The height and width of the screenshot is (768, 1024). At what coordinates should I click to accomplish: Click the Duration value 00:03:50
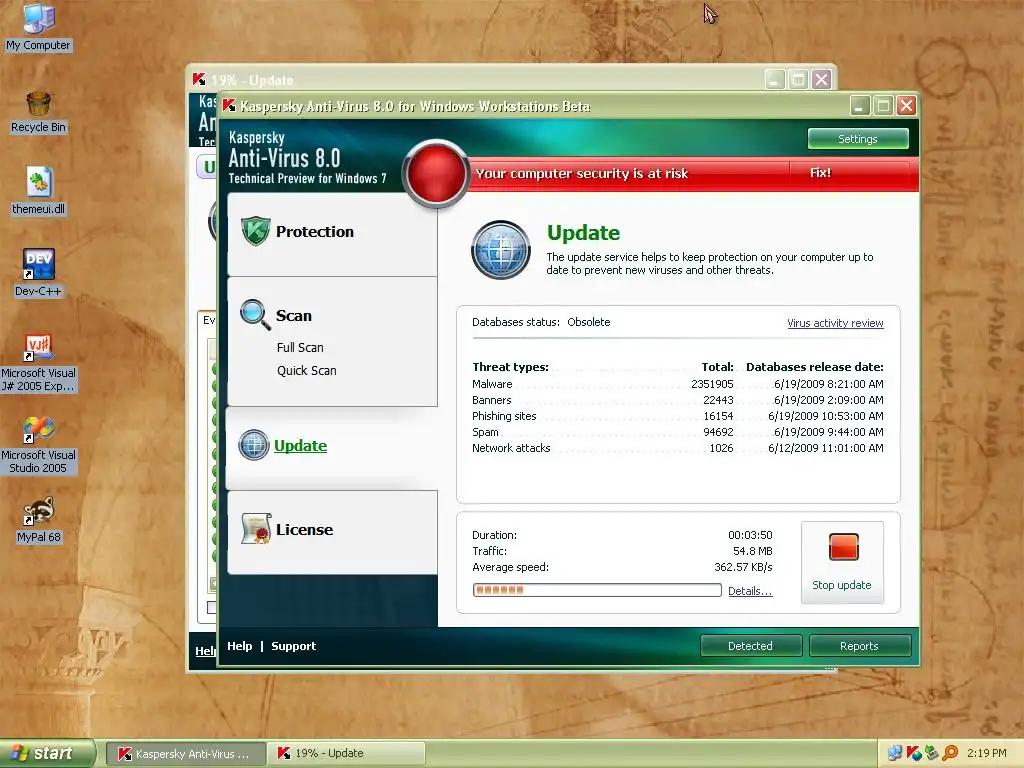pyautogui.click(x=750, y=535)
